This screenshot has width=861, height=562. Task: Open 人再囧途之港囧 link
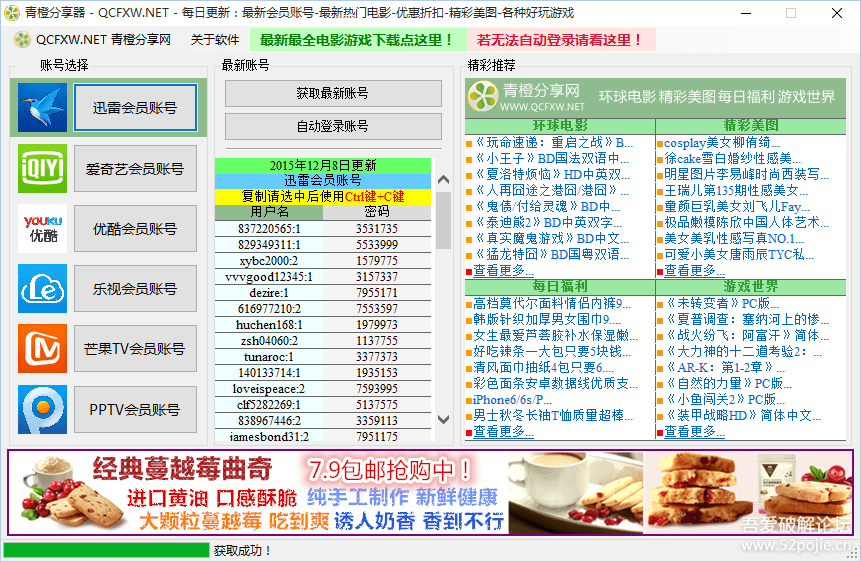pos(551,191)
